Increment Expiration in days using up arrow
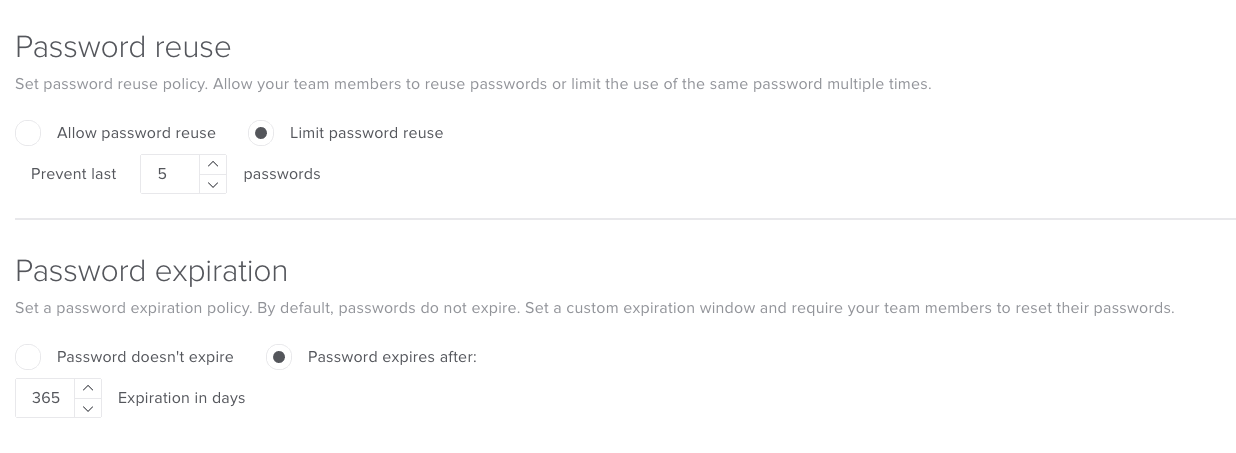The height and width of the screenshot is (453, 1236). [x=88, y=388]
